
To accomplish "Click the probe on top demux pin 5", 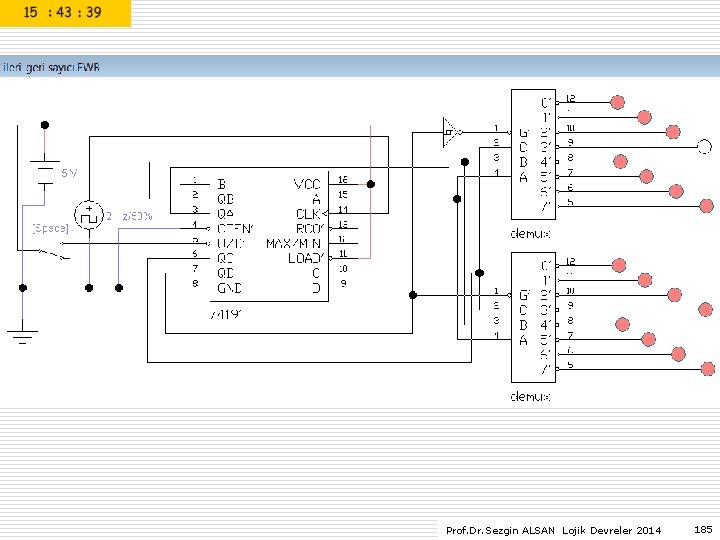I will coord(706,206).
